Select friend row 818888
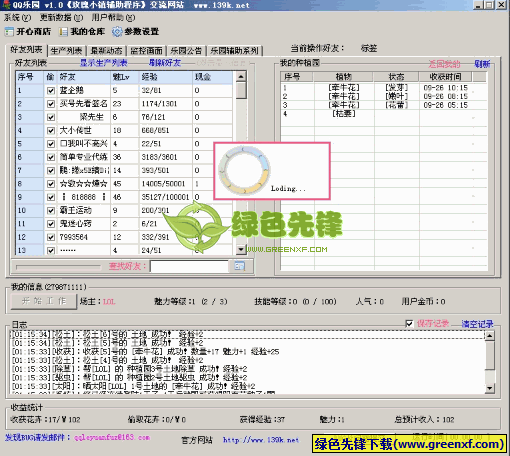 pyautogui.click(x=124, y=197)
